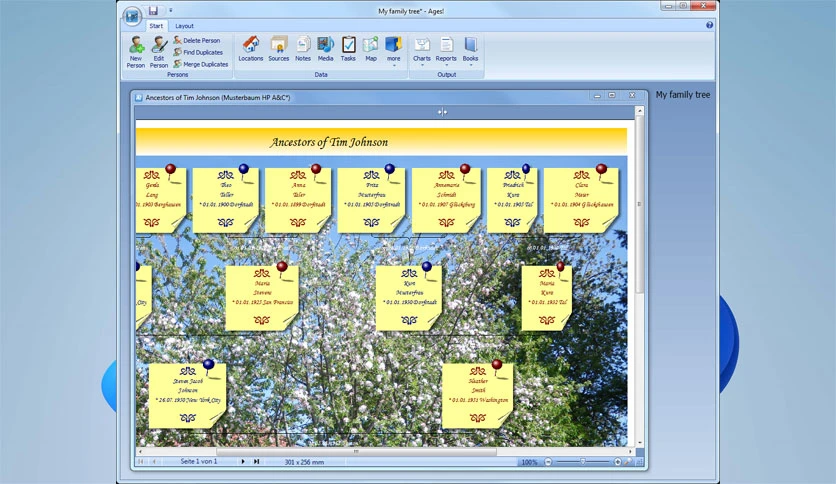Click Merge Duplicates in the ribbon
Image resolution: width=836 pixels, height=484 pixels.
[x=200, y=64]
